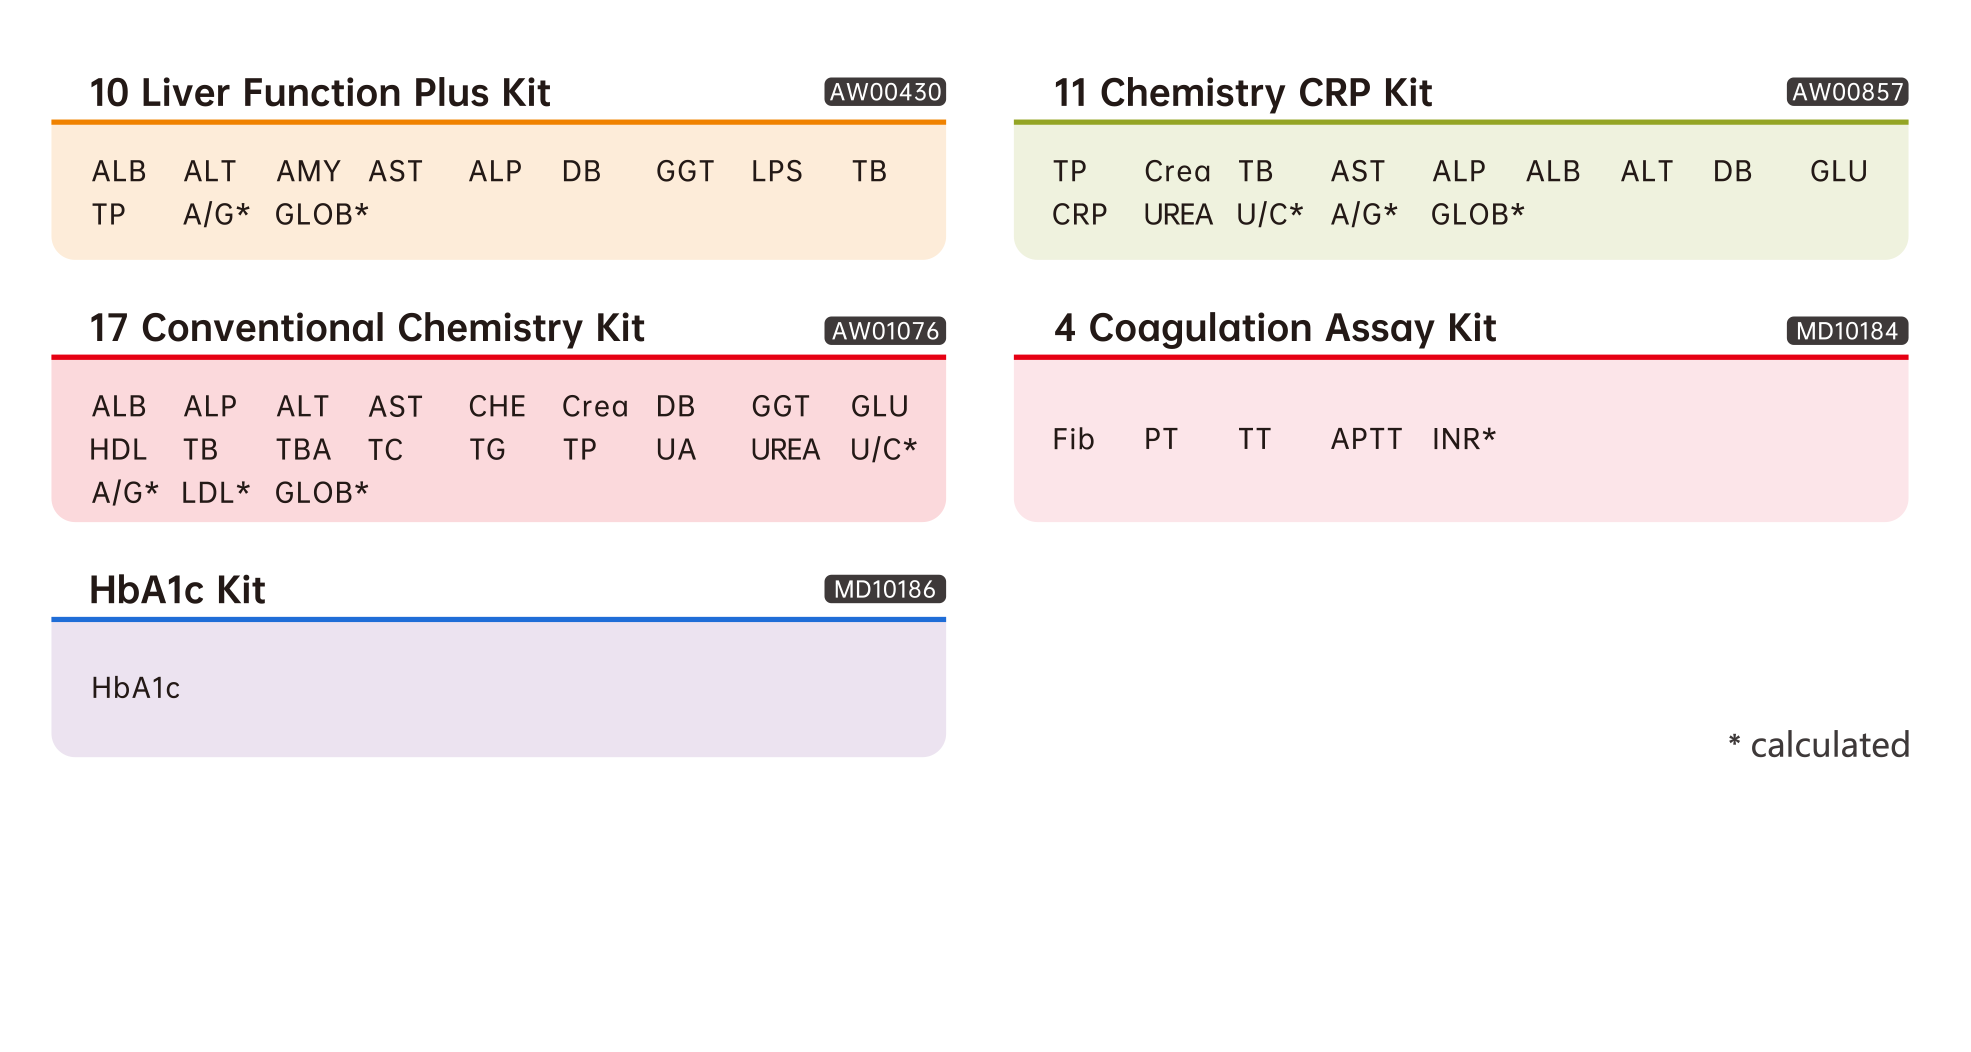Select CHE in the Conventional Chemistry panel
Screen dimensions: 1971x1052
click(497, 407)
